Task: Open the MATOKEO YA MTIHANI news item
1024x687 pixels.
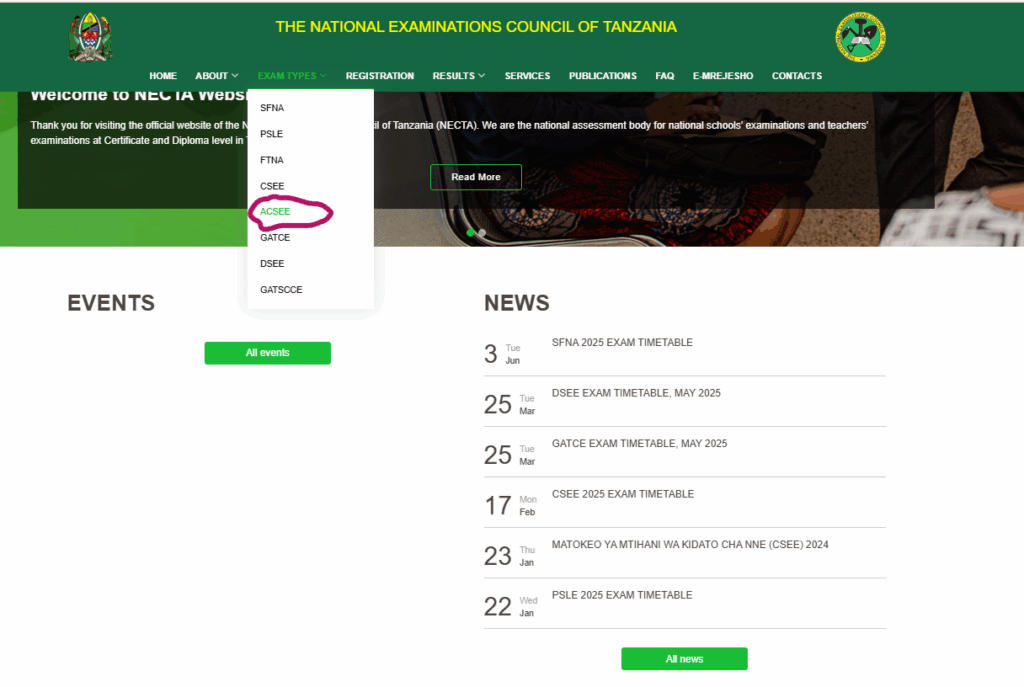Action: pos(690,545)
